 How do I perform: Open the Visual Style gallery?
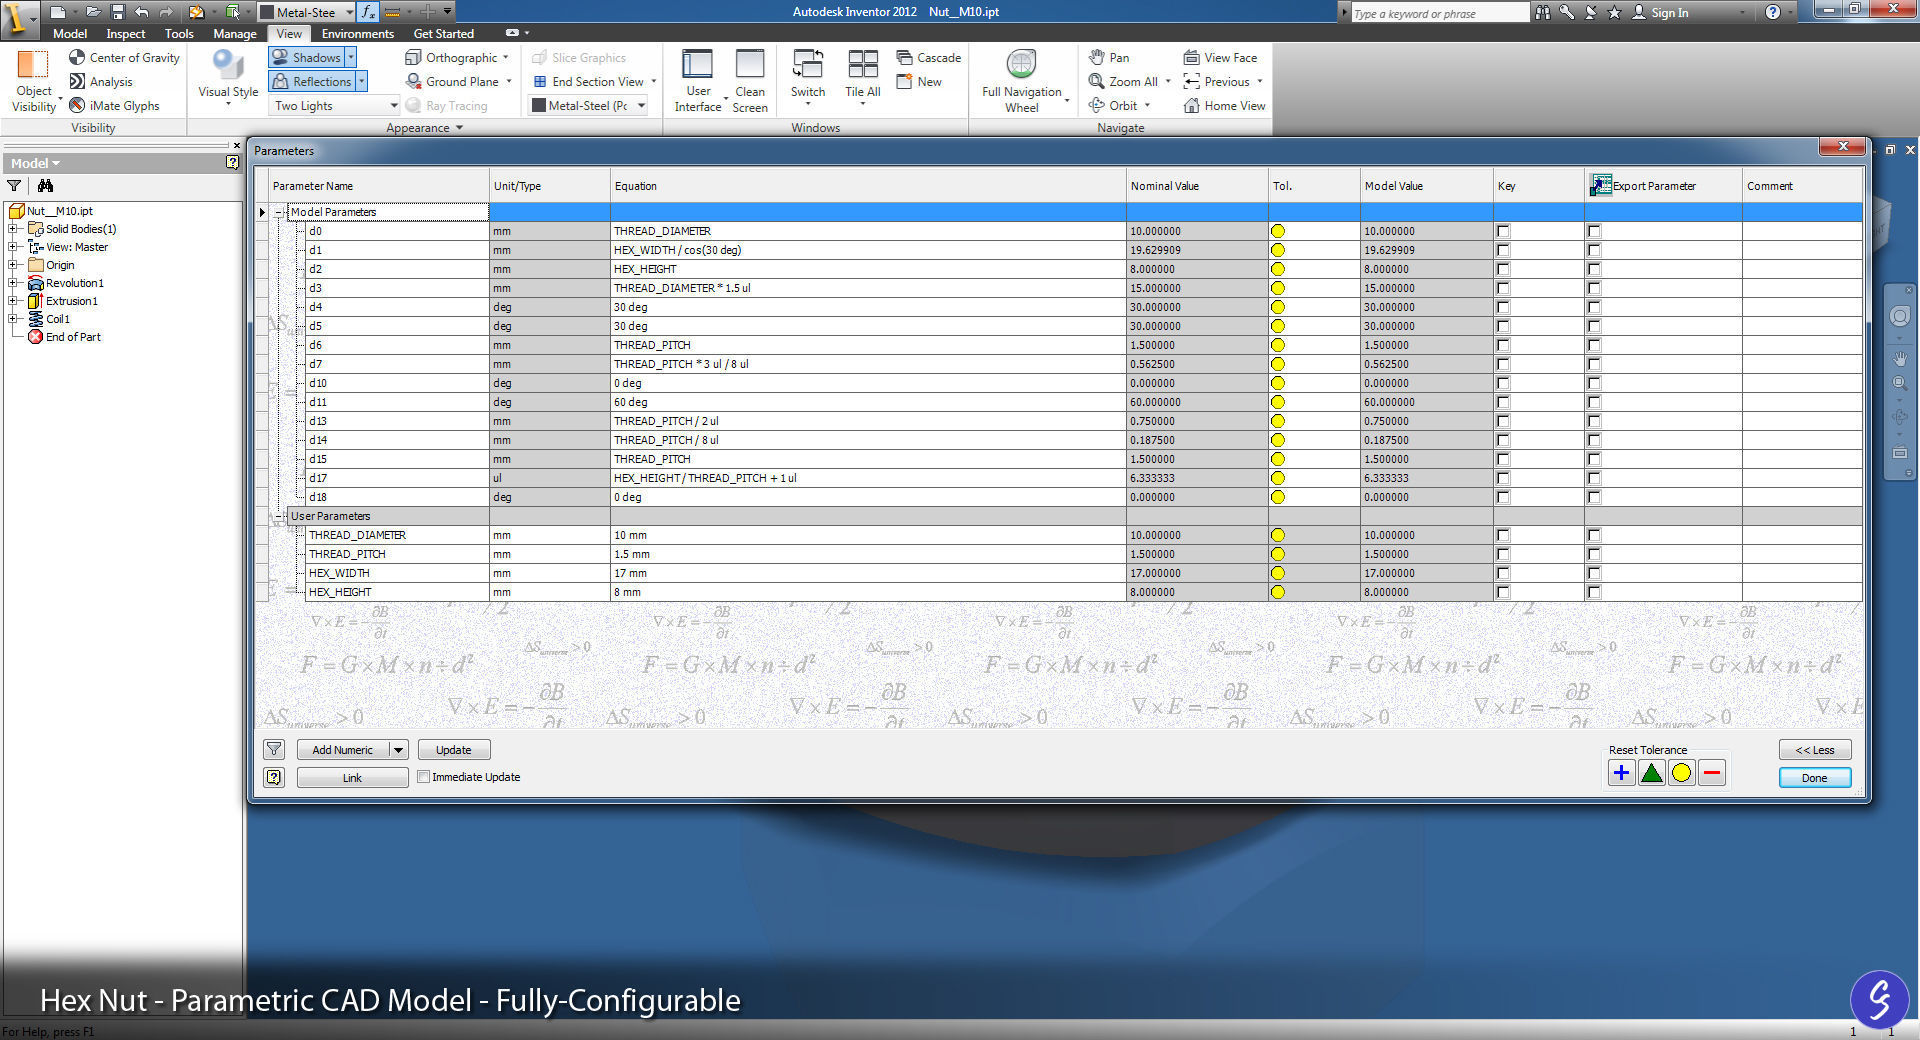228,78
